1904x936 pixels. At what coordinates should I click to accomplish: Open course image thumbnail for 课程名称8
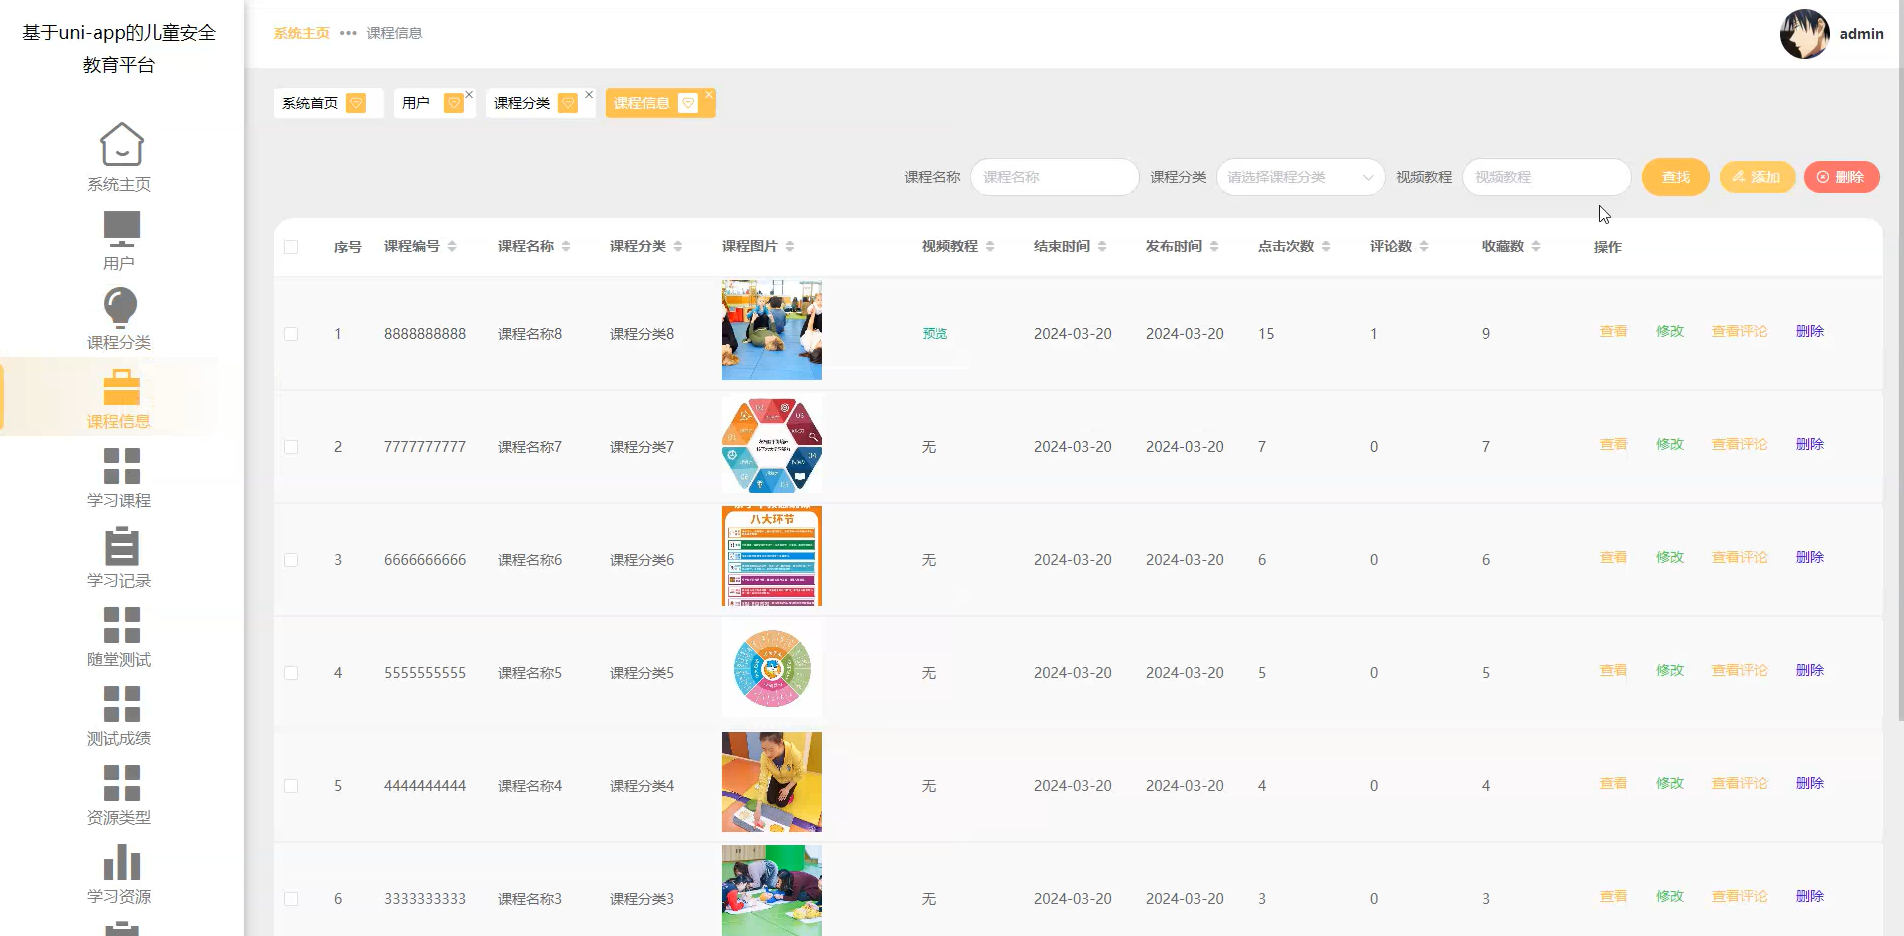[772, 330]
